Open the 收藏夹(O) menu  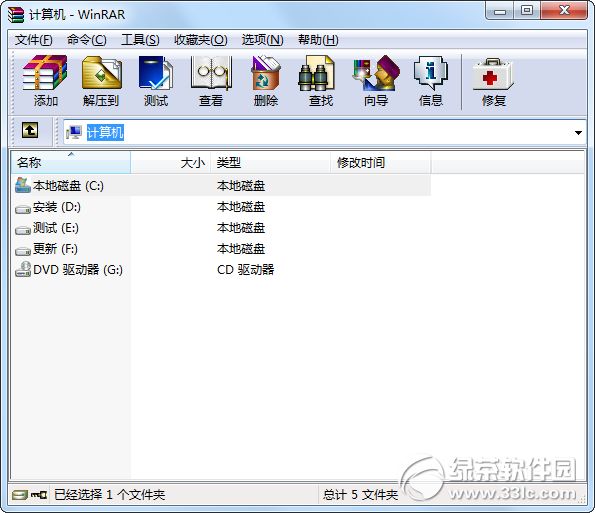[x=201, y=39]
